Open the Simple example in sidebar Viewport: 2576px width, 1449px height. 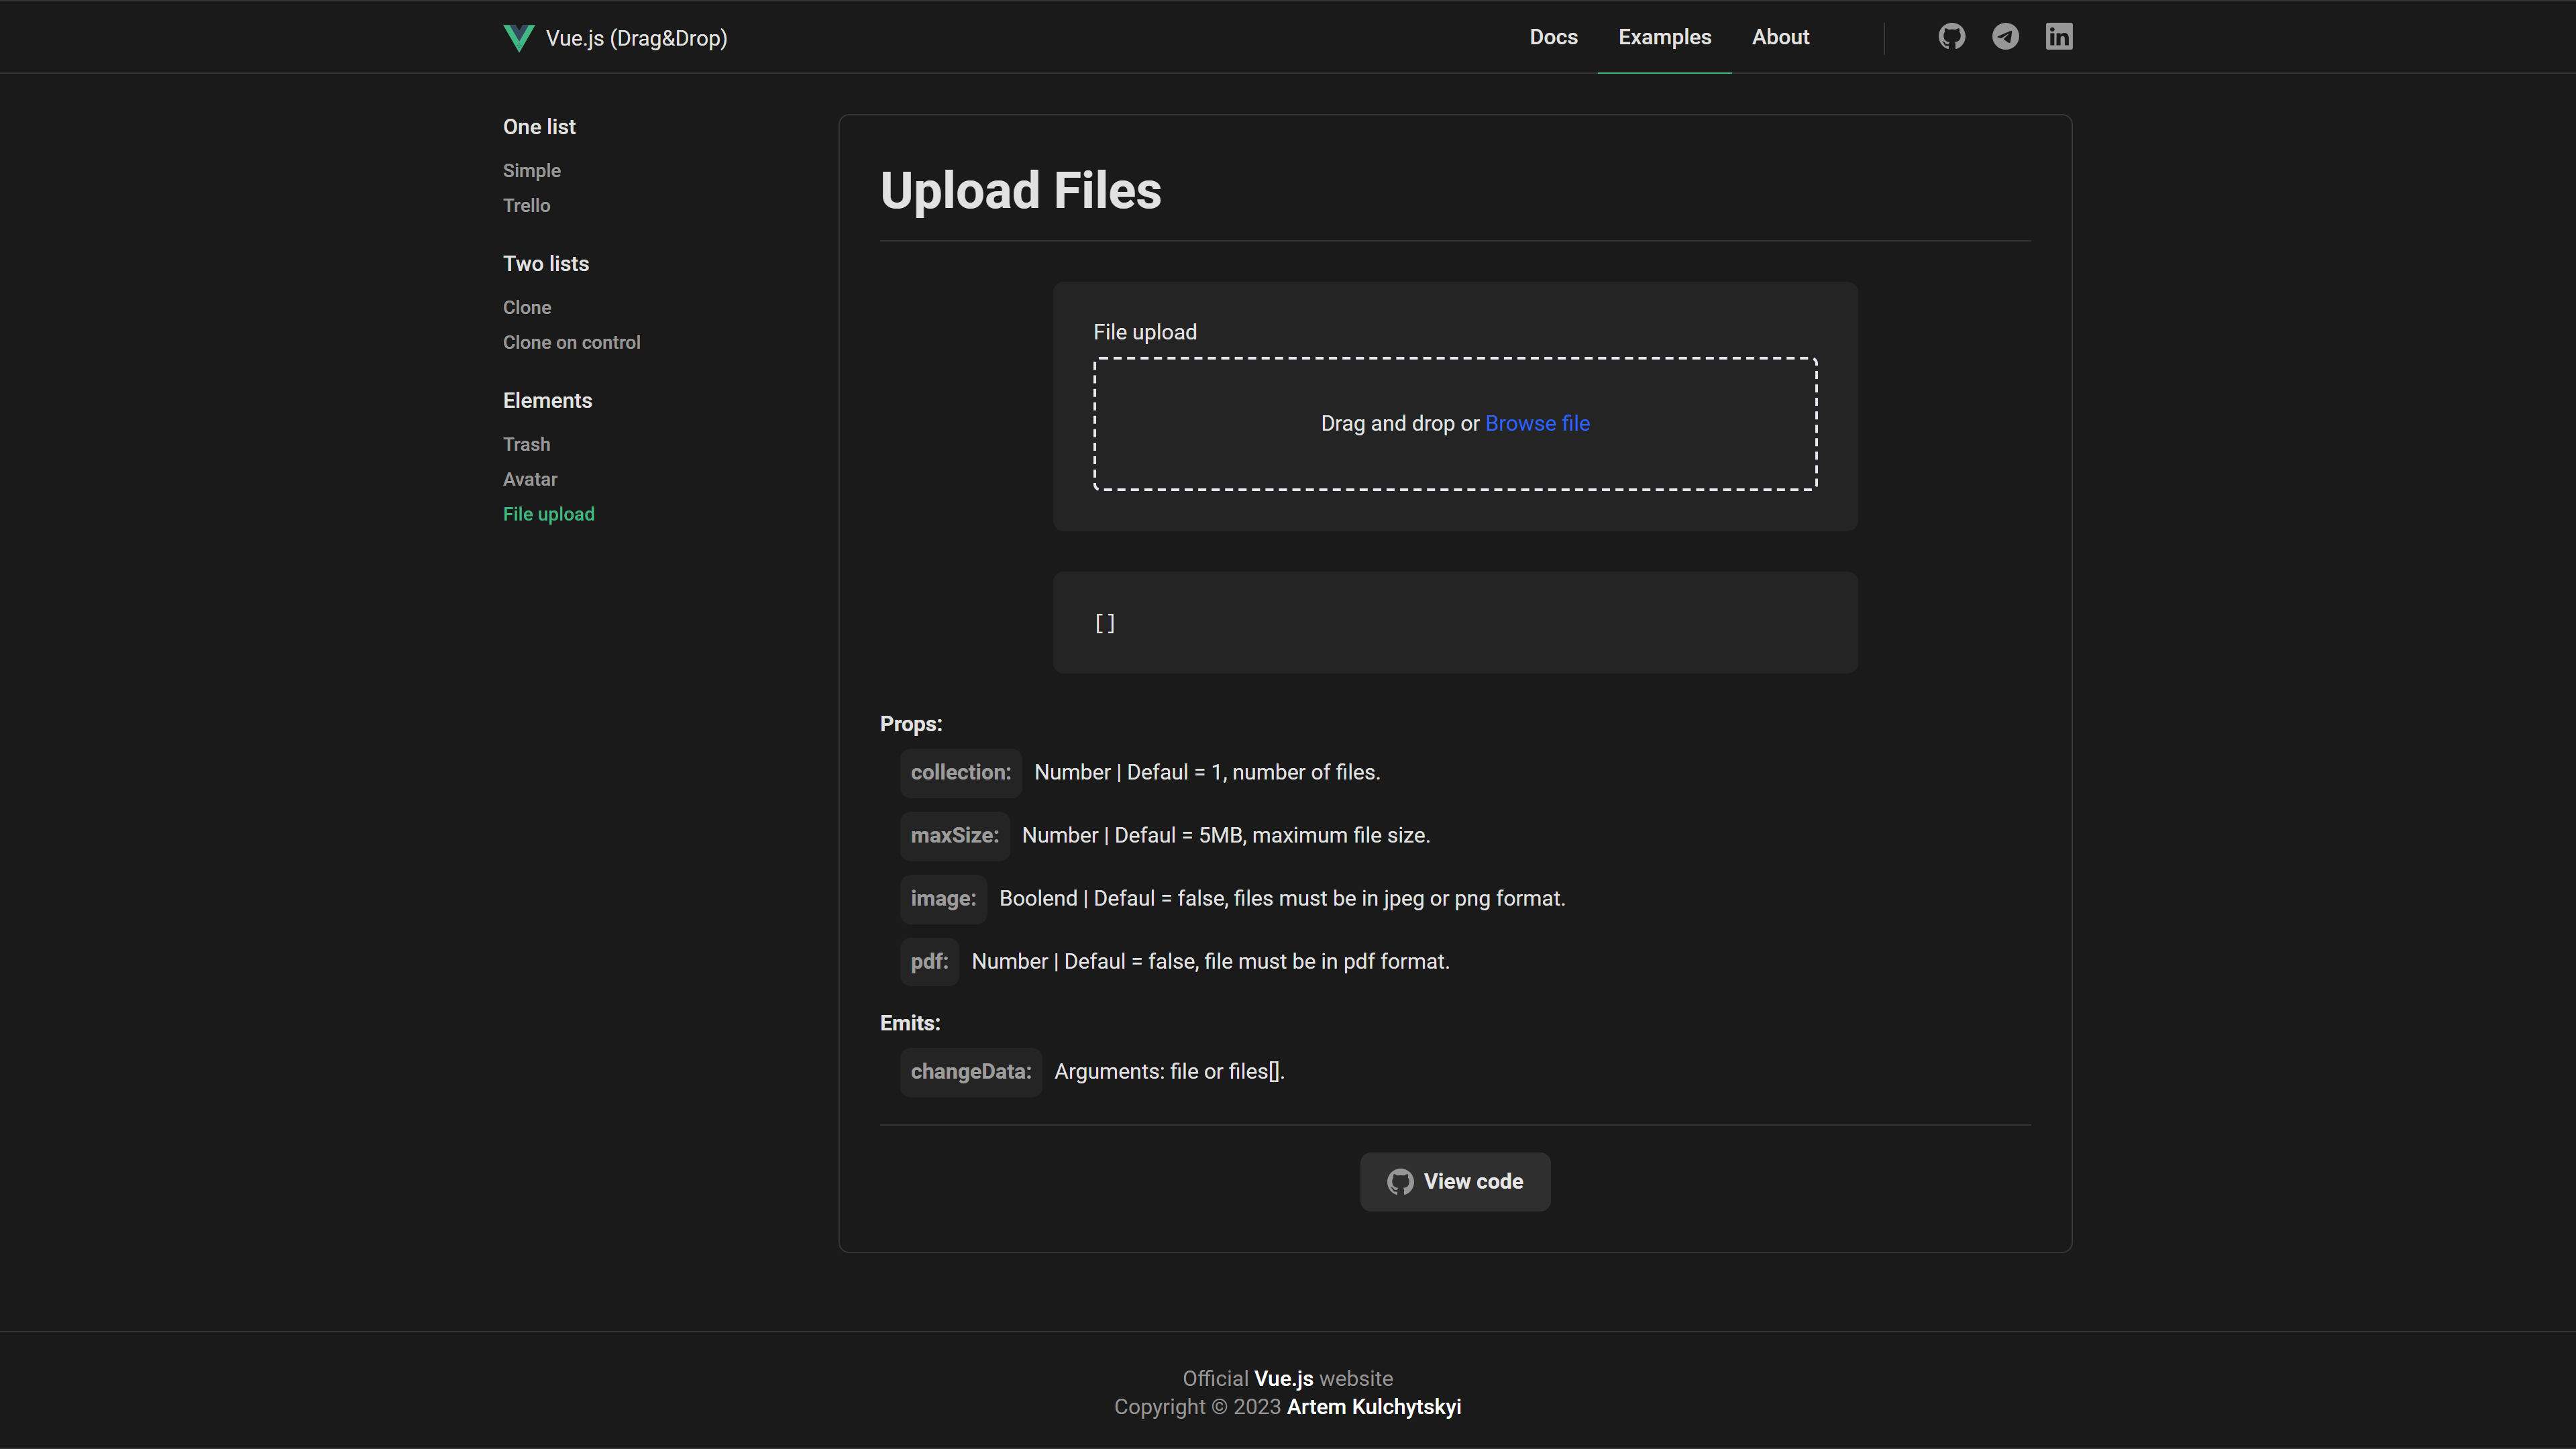(x=531, y=171)
